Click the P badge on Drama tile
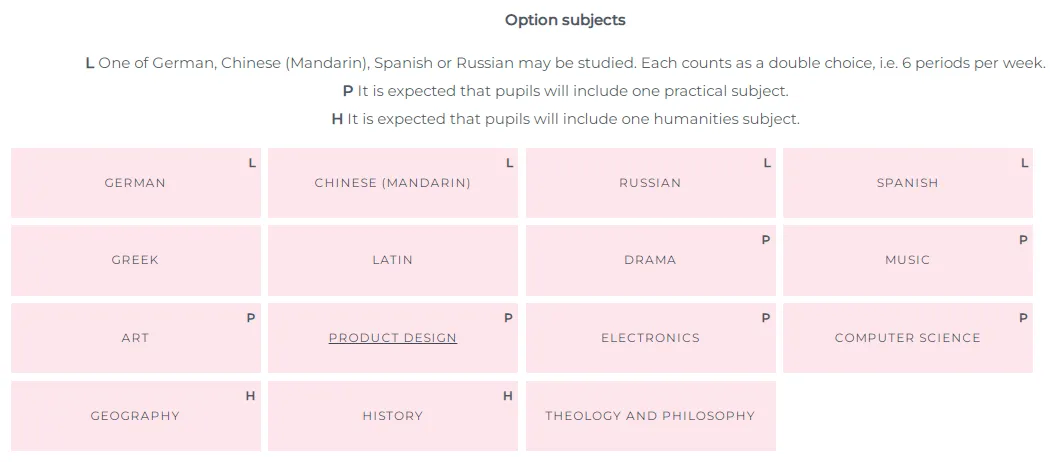Image resolution: width=1050 pixels, height=462 pixels. click(x=766, y=240)
